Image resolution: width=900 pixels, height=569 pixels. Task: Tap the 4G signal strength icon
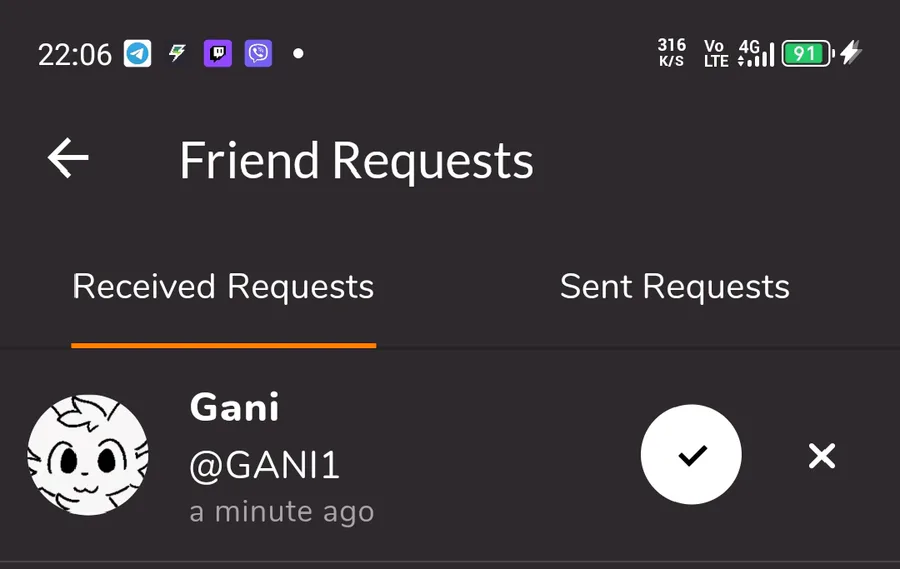[757, 53]
